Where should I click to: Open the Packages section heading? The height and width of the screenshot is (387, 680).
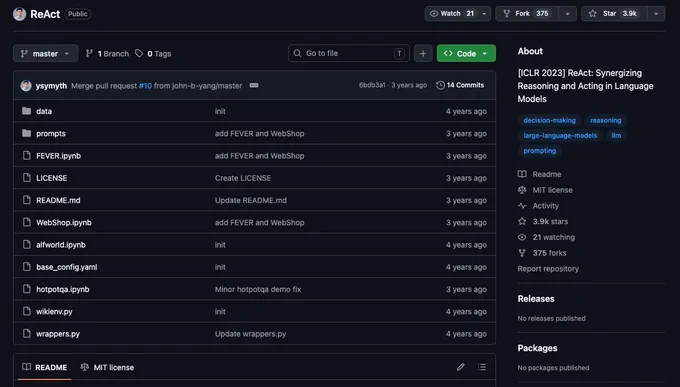pyautogui.click(x=537, y=348)
